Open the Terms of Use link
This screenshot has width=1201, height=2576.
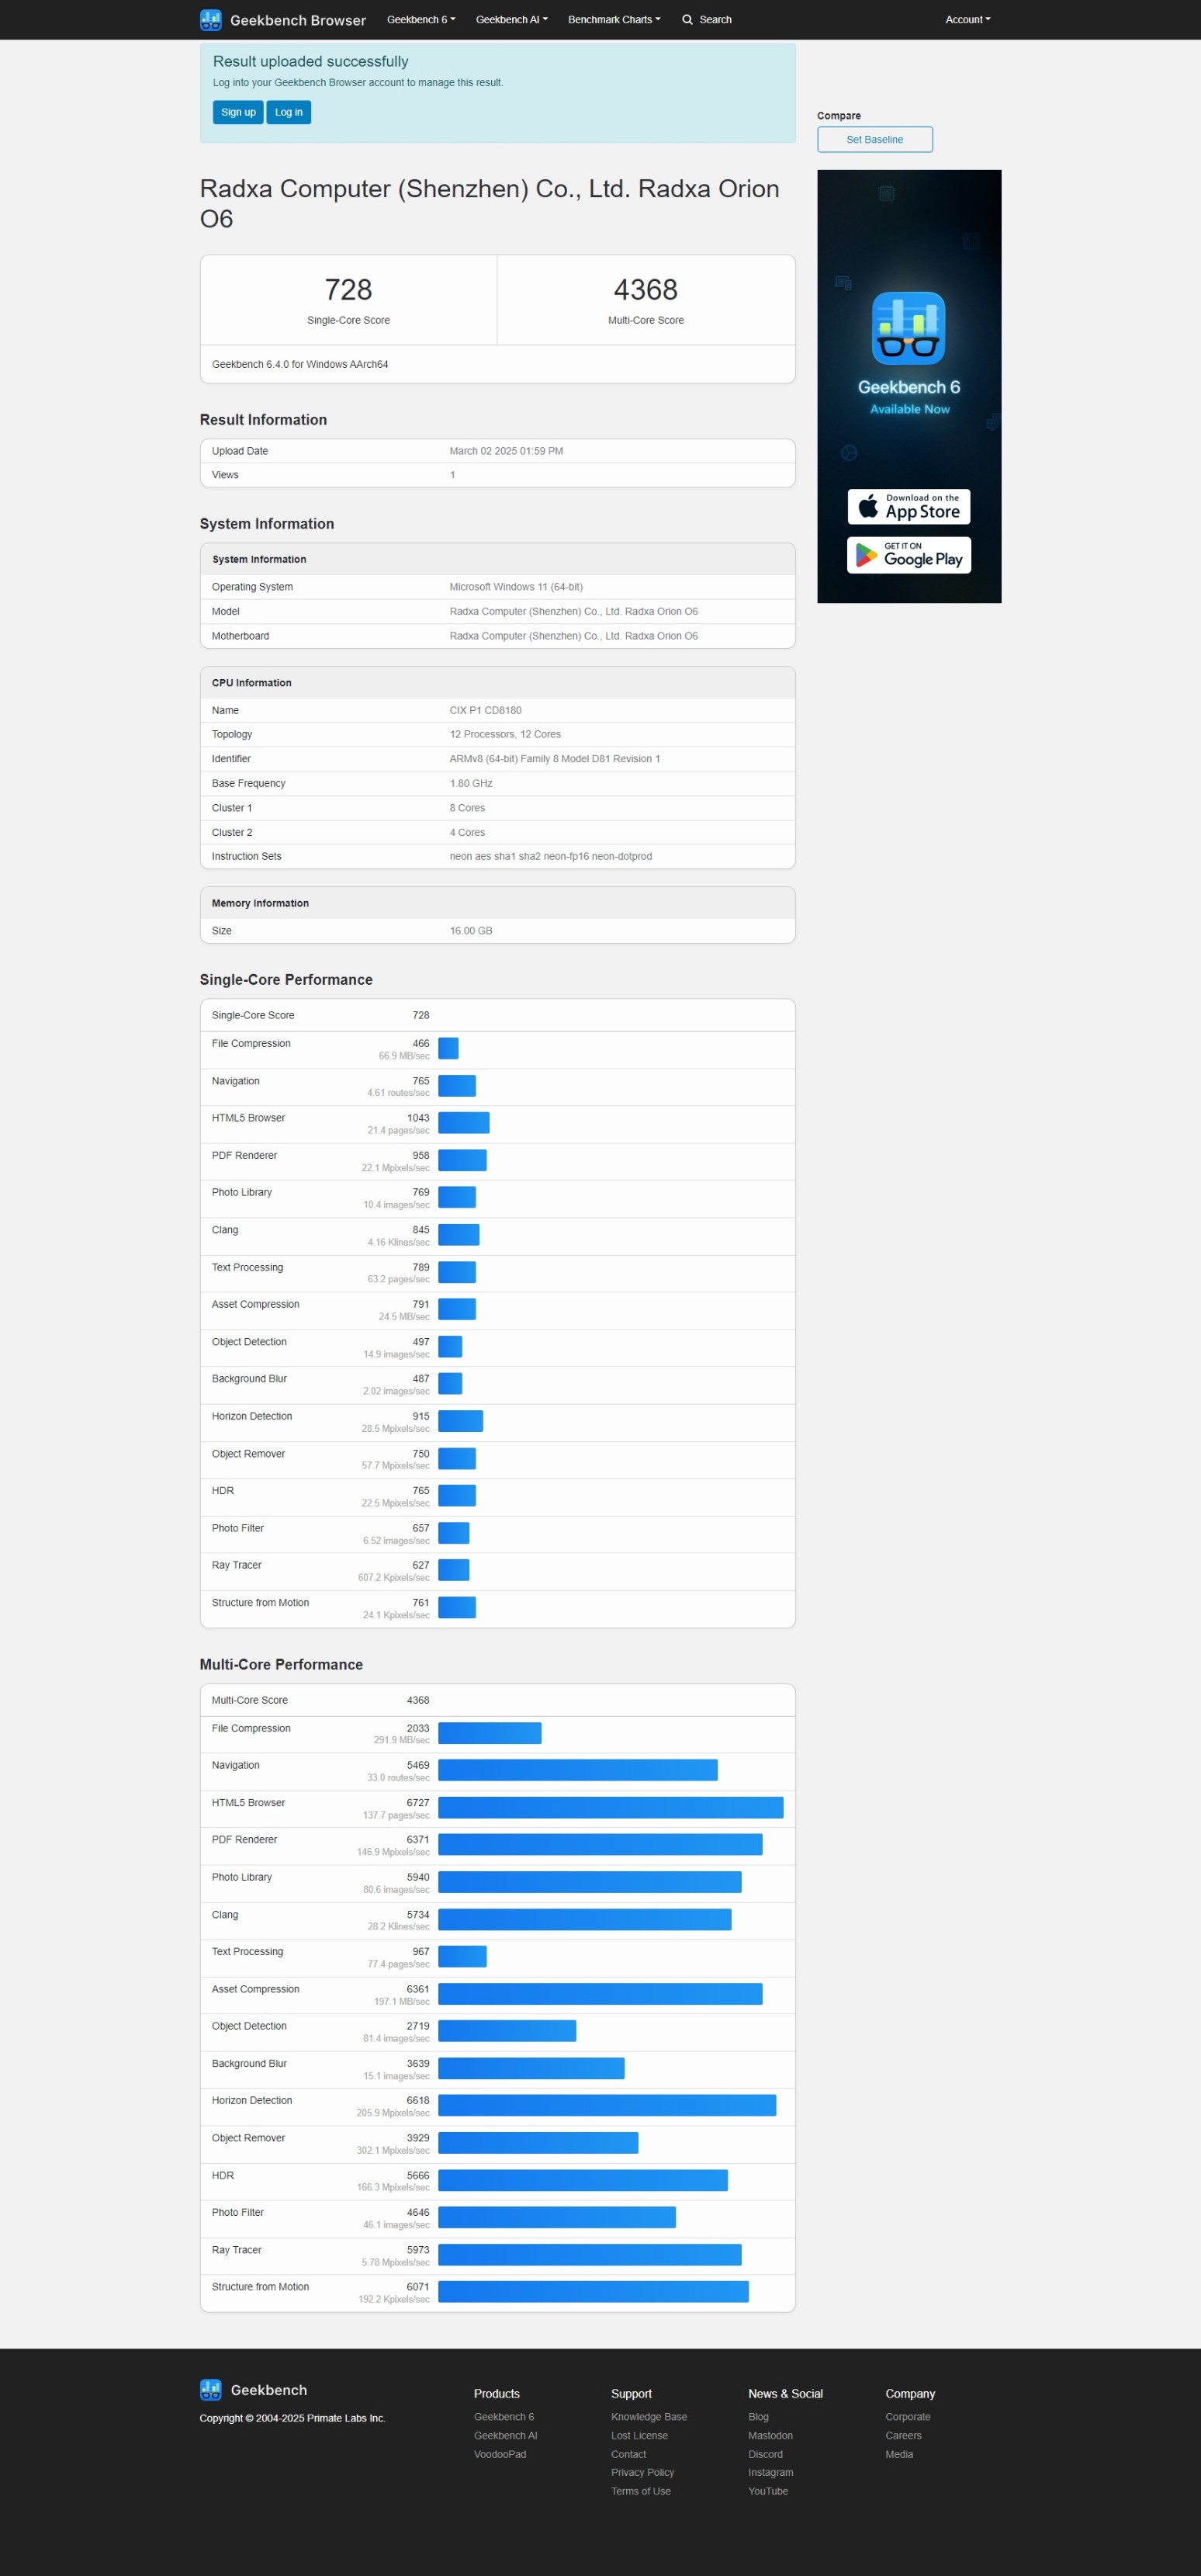pos(640,2492)
